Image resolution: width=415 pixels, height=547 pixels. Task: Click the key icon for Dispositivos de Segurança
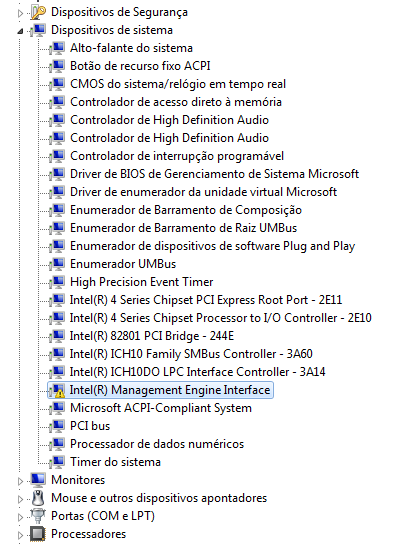tap(38, 12)
